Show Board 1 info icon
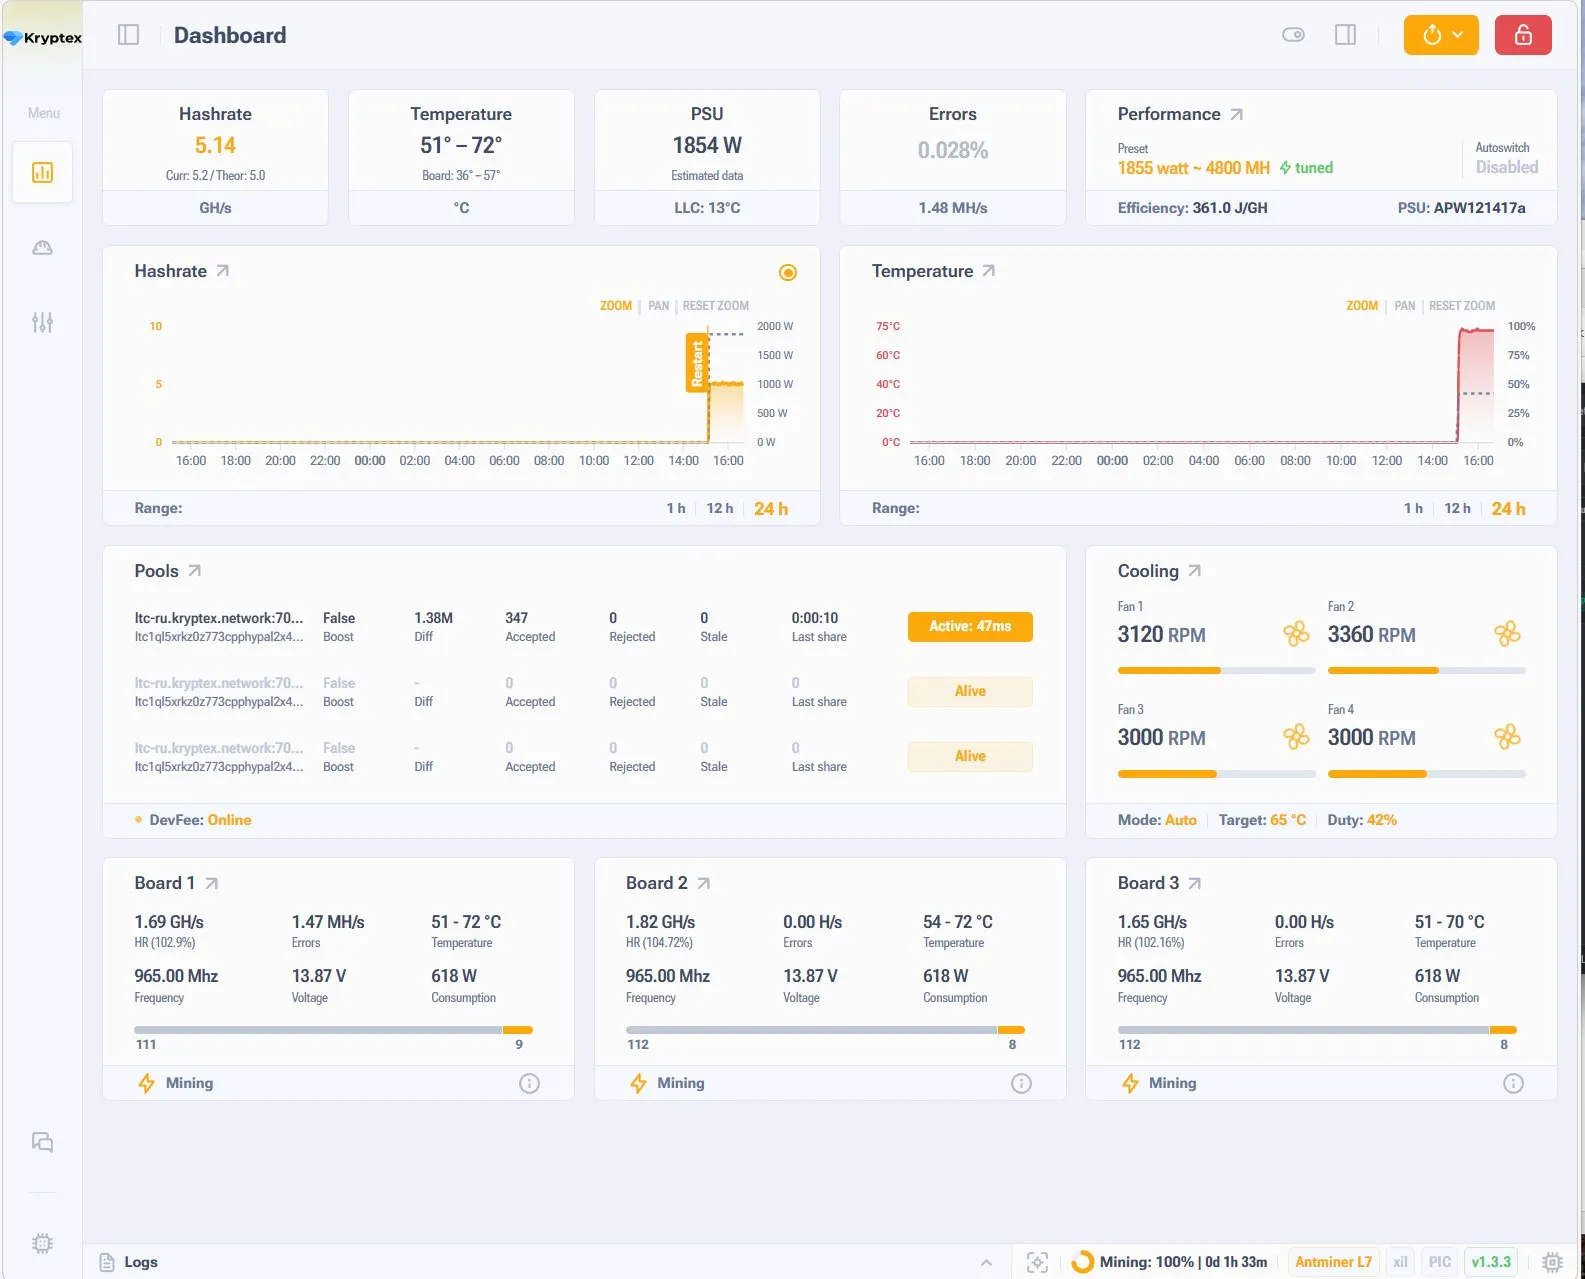This screenshot has height=1279, width=1585. point(530,1083)
